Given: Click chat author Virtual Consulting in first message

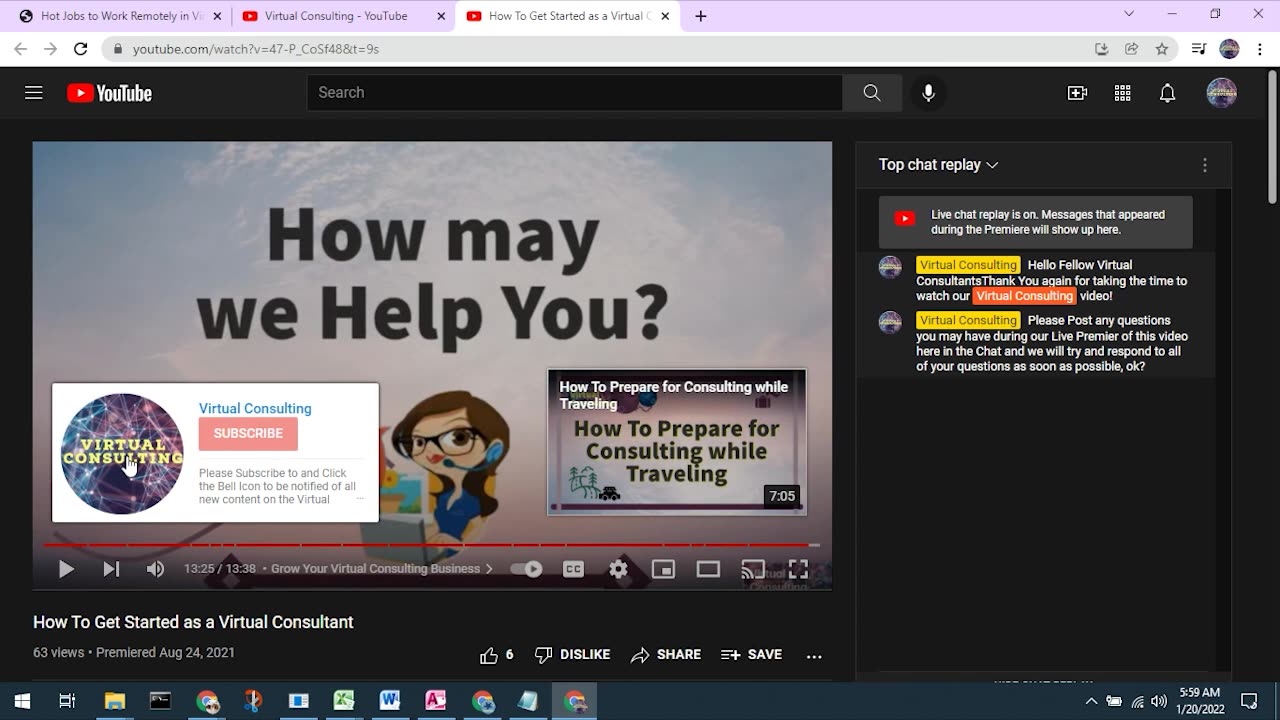Looking at the screenshot, I should tap(968, 265).
